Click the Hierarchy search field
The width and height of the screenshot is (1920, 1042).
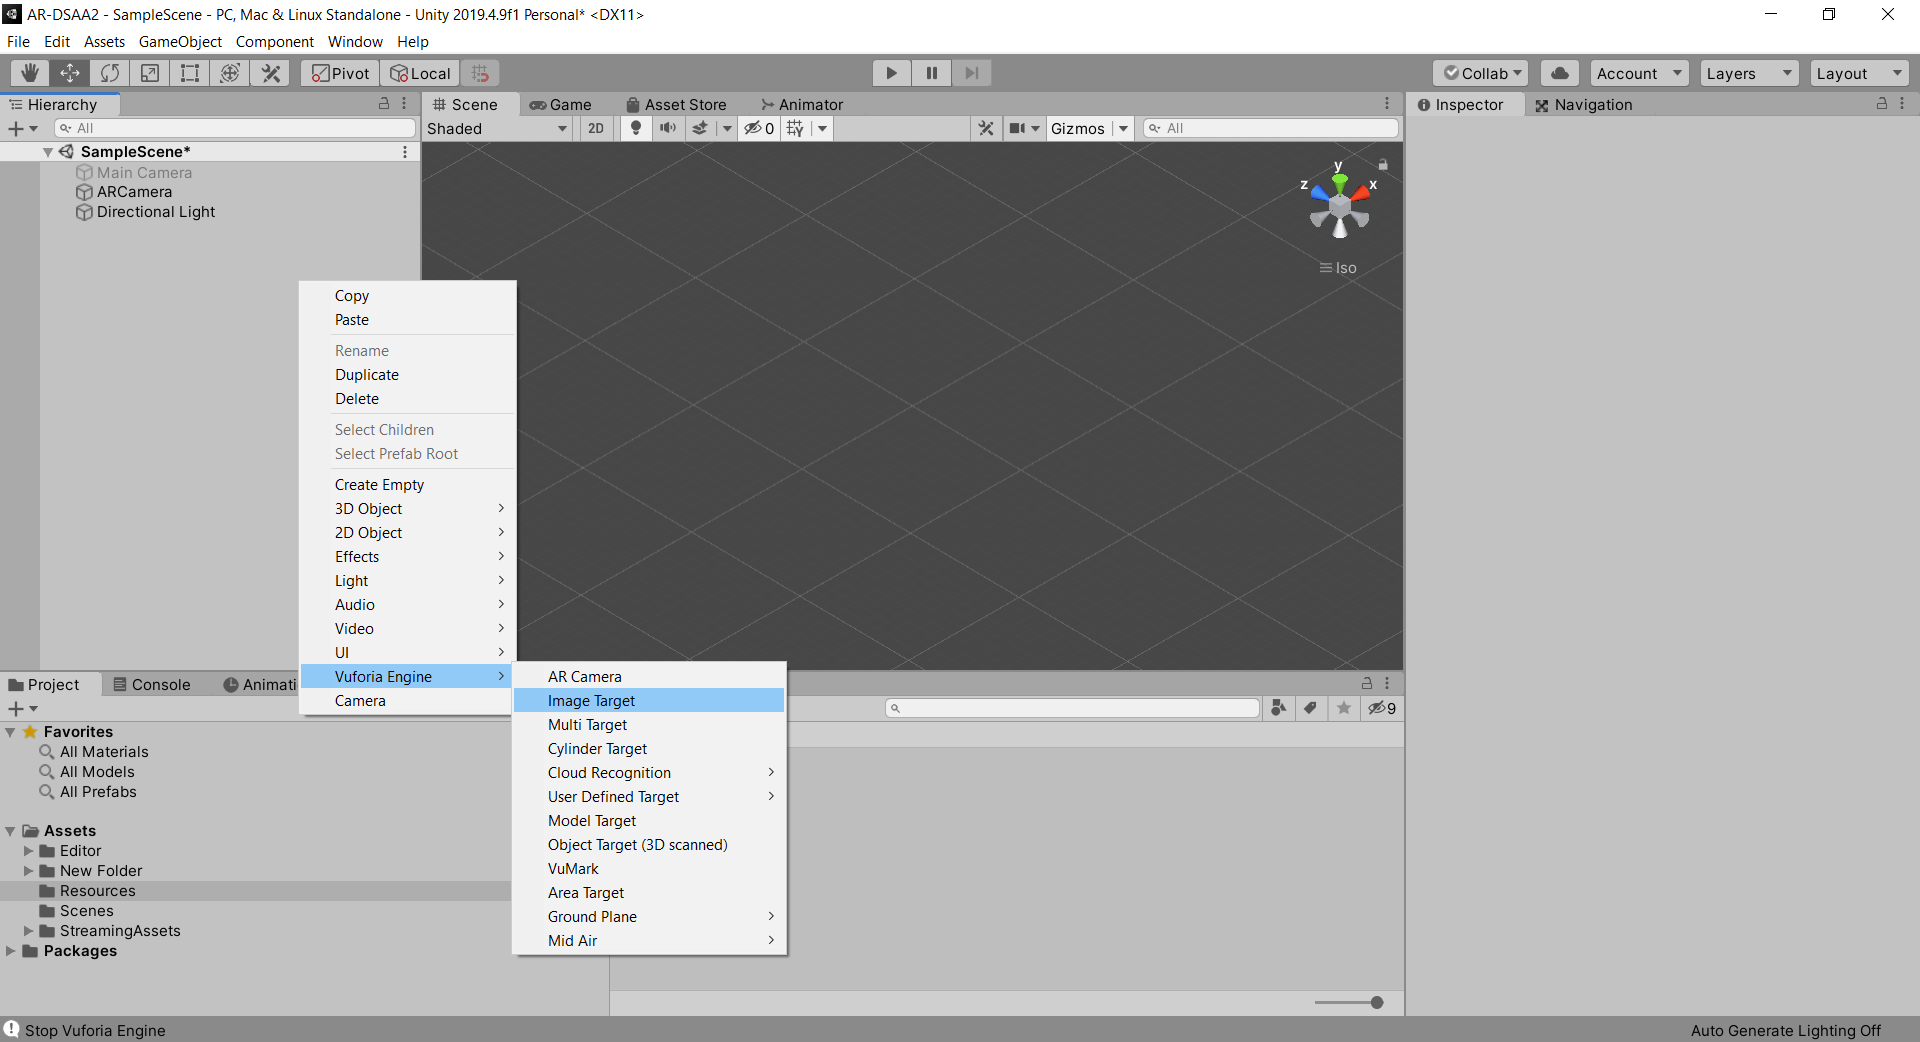pos(235,128)
